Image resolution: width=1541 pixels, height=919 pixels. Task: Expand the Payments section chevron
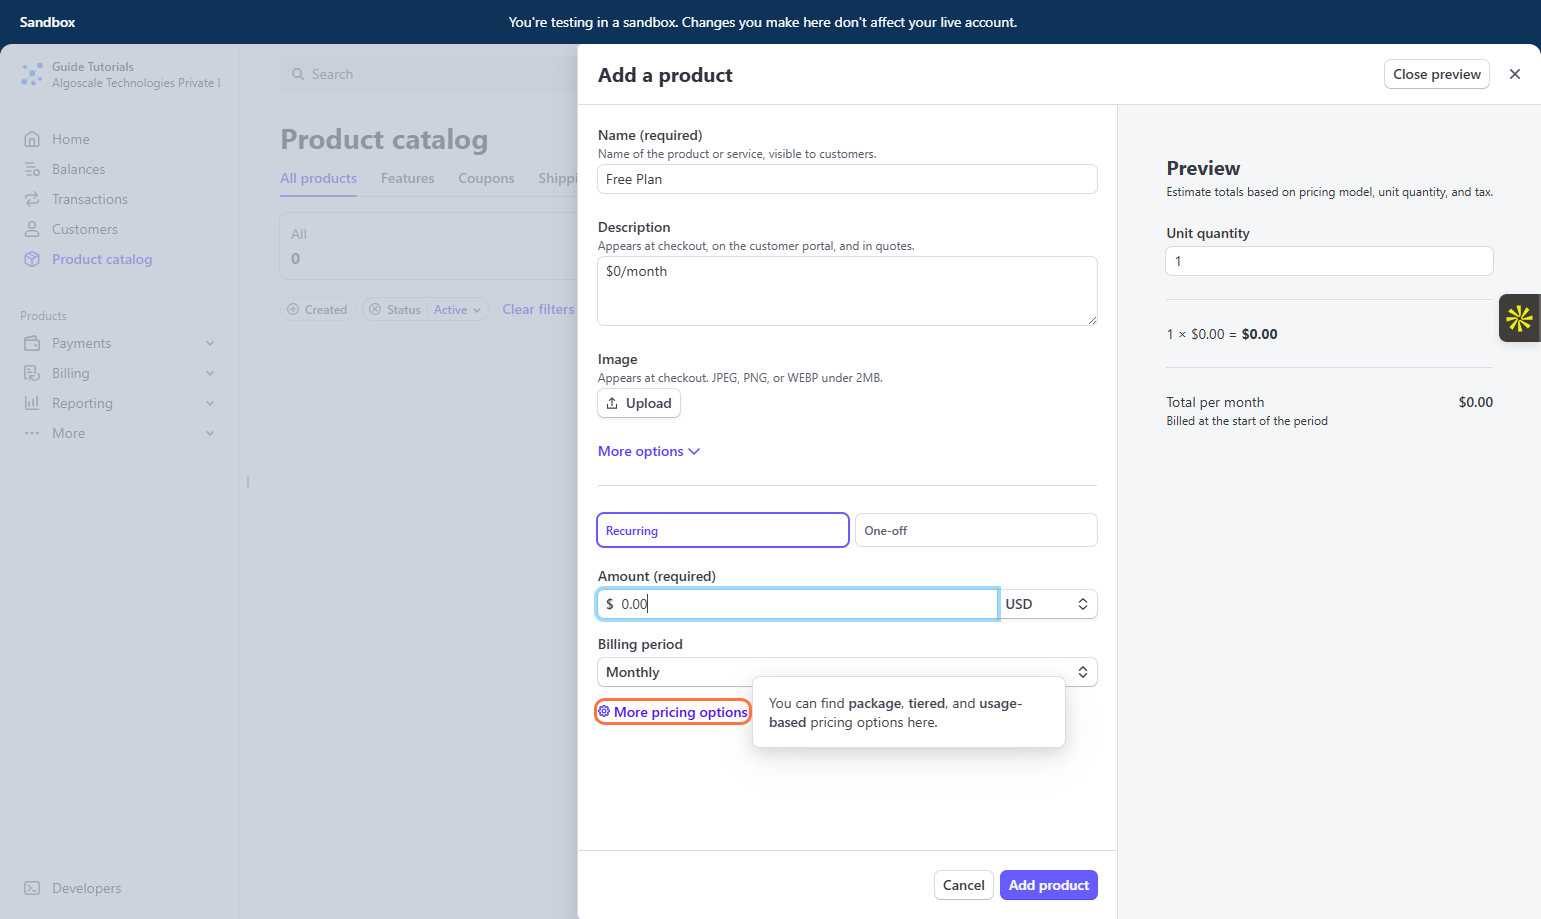[210, 343]
